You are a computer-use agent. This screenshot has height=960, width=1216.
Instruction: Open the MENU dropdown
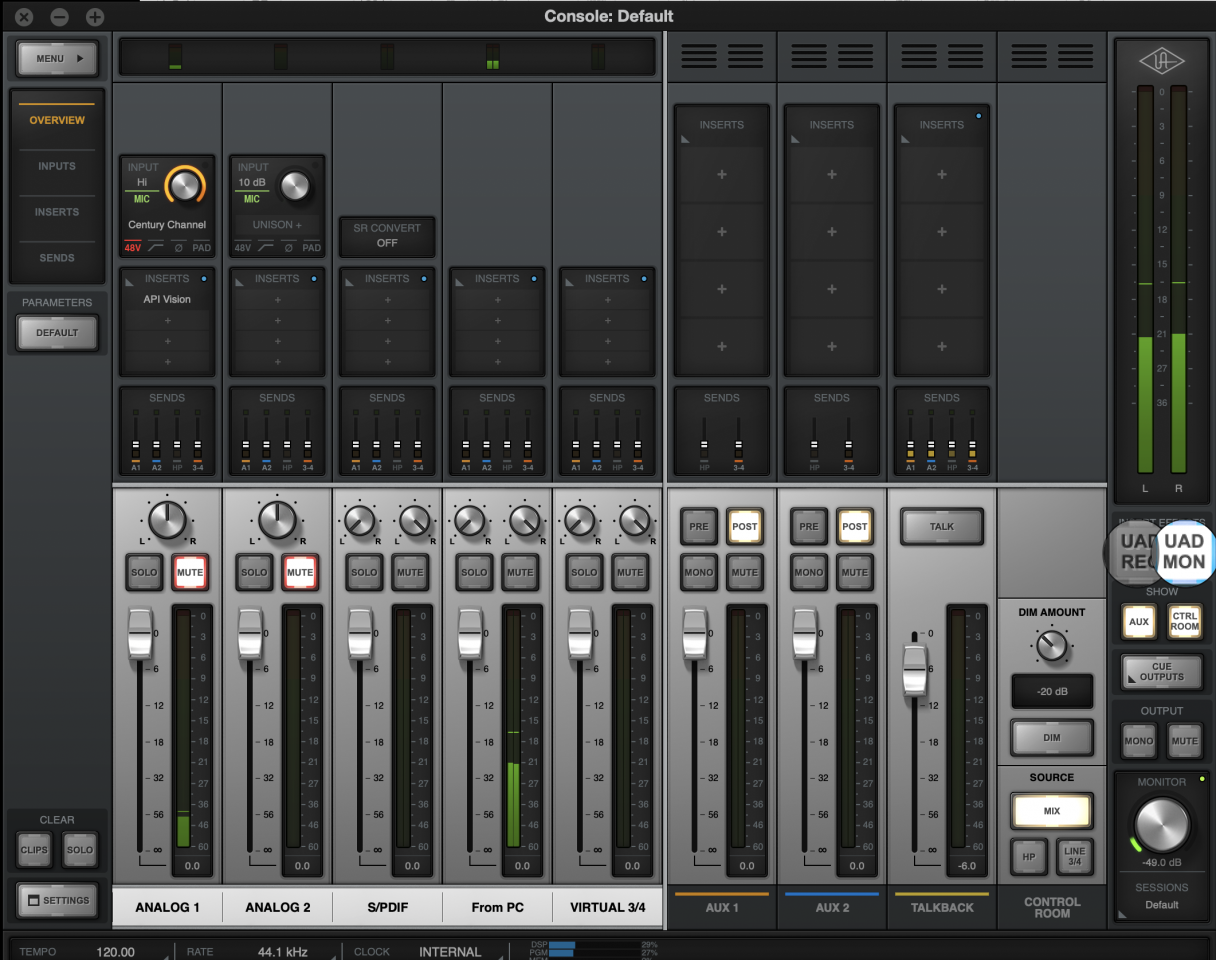pos(57,59)
